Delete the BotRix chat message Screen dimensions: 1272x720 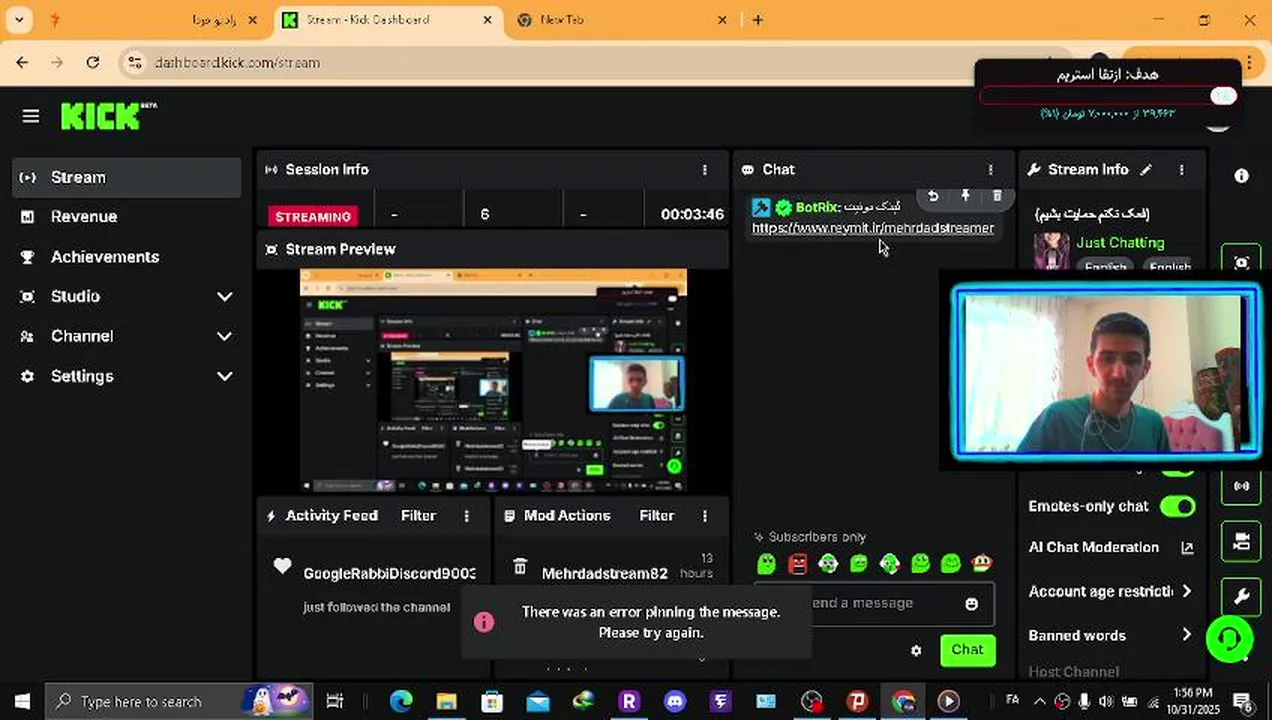[x=997, y=196]
